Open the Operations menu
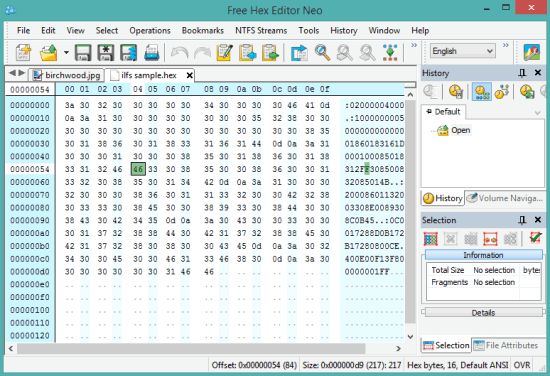 click(150, 31)
